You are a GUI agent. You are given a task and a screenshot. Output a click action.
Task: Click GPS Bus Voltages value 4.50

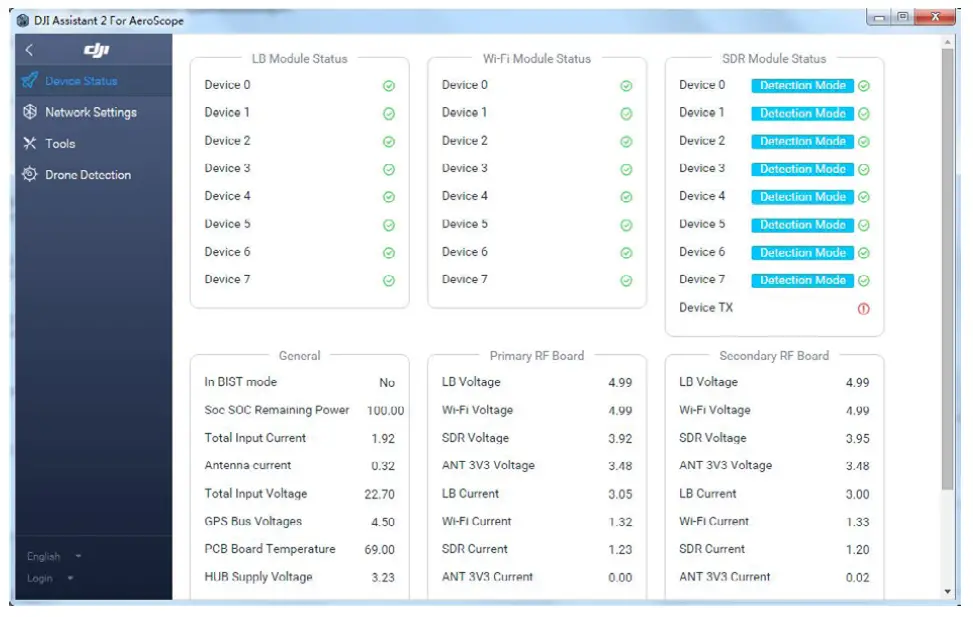pos(383,522)
